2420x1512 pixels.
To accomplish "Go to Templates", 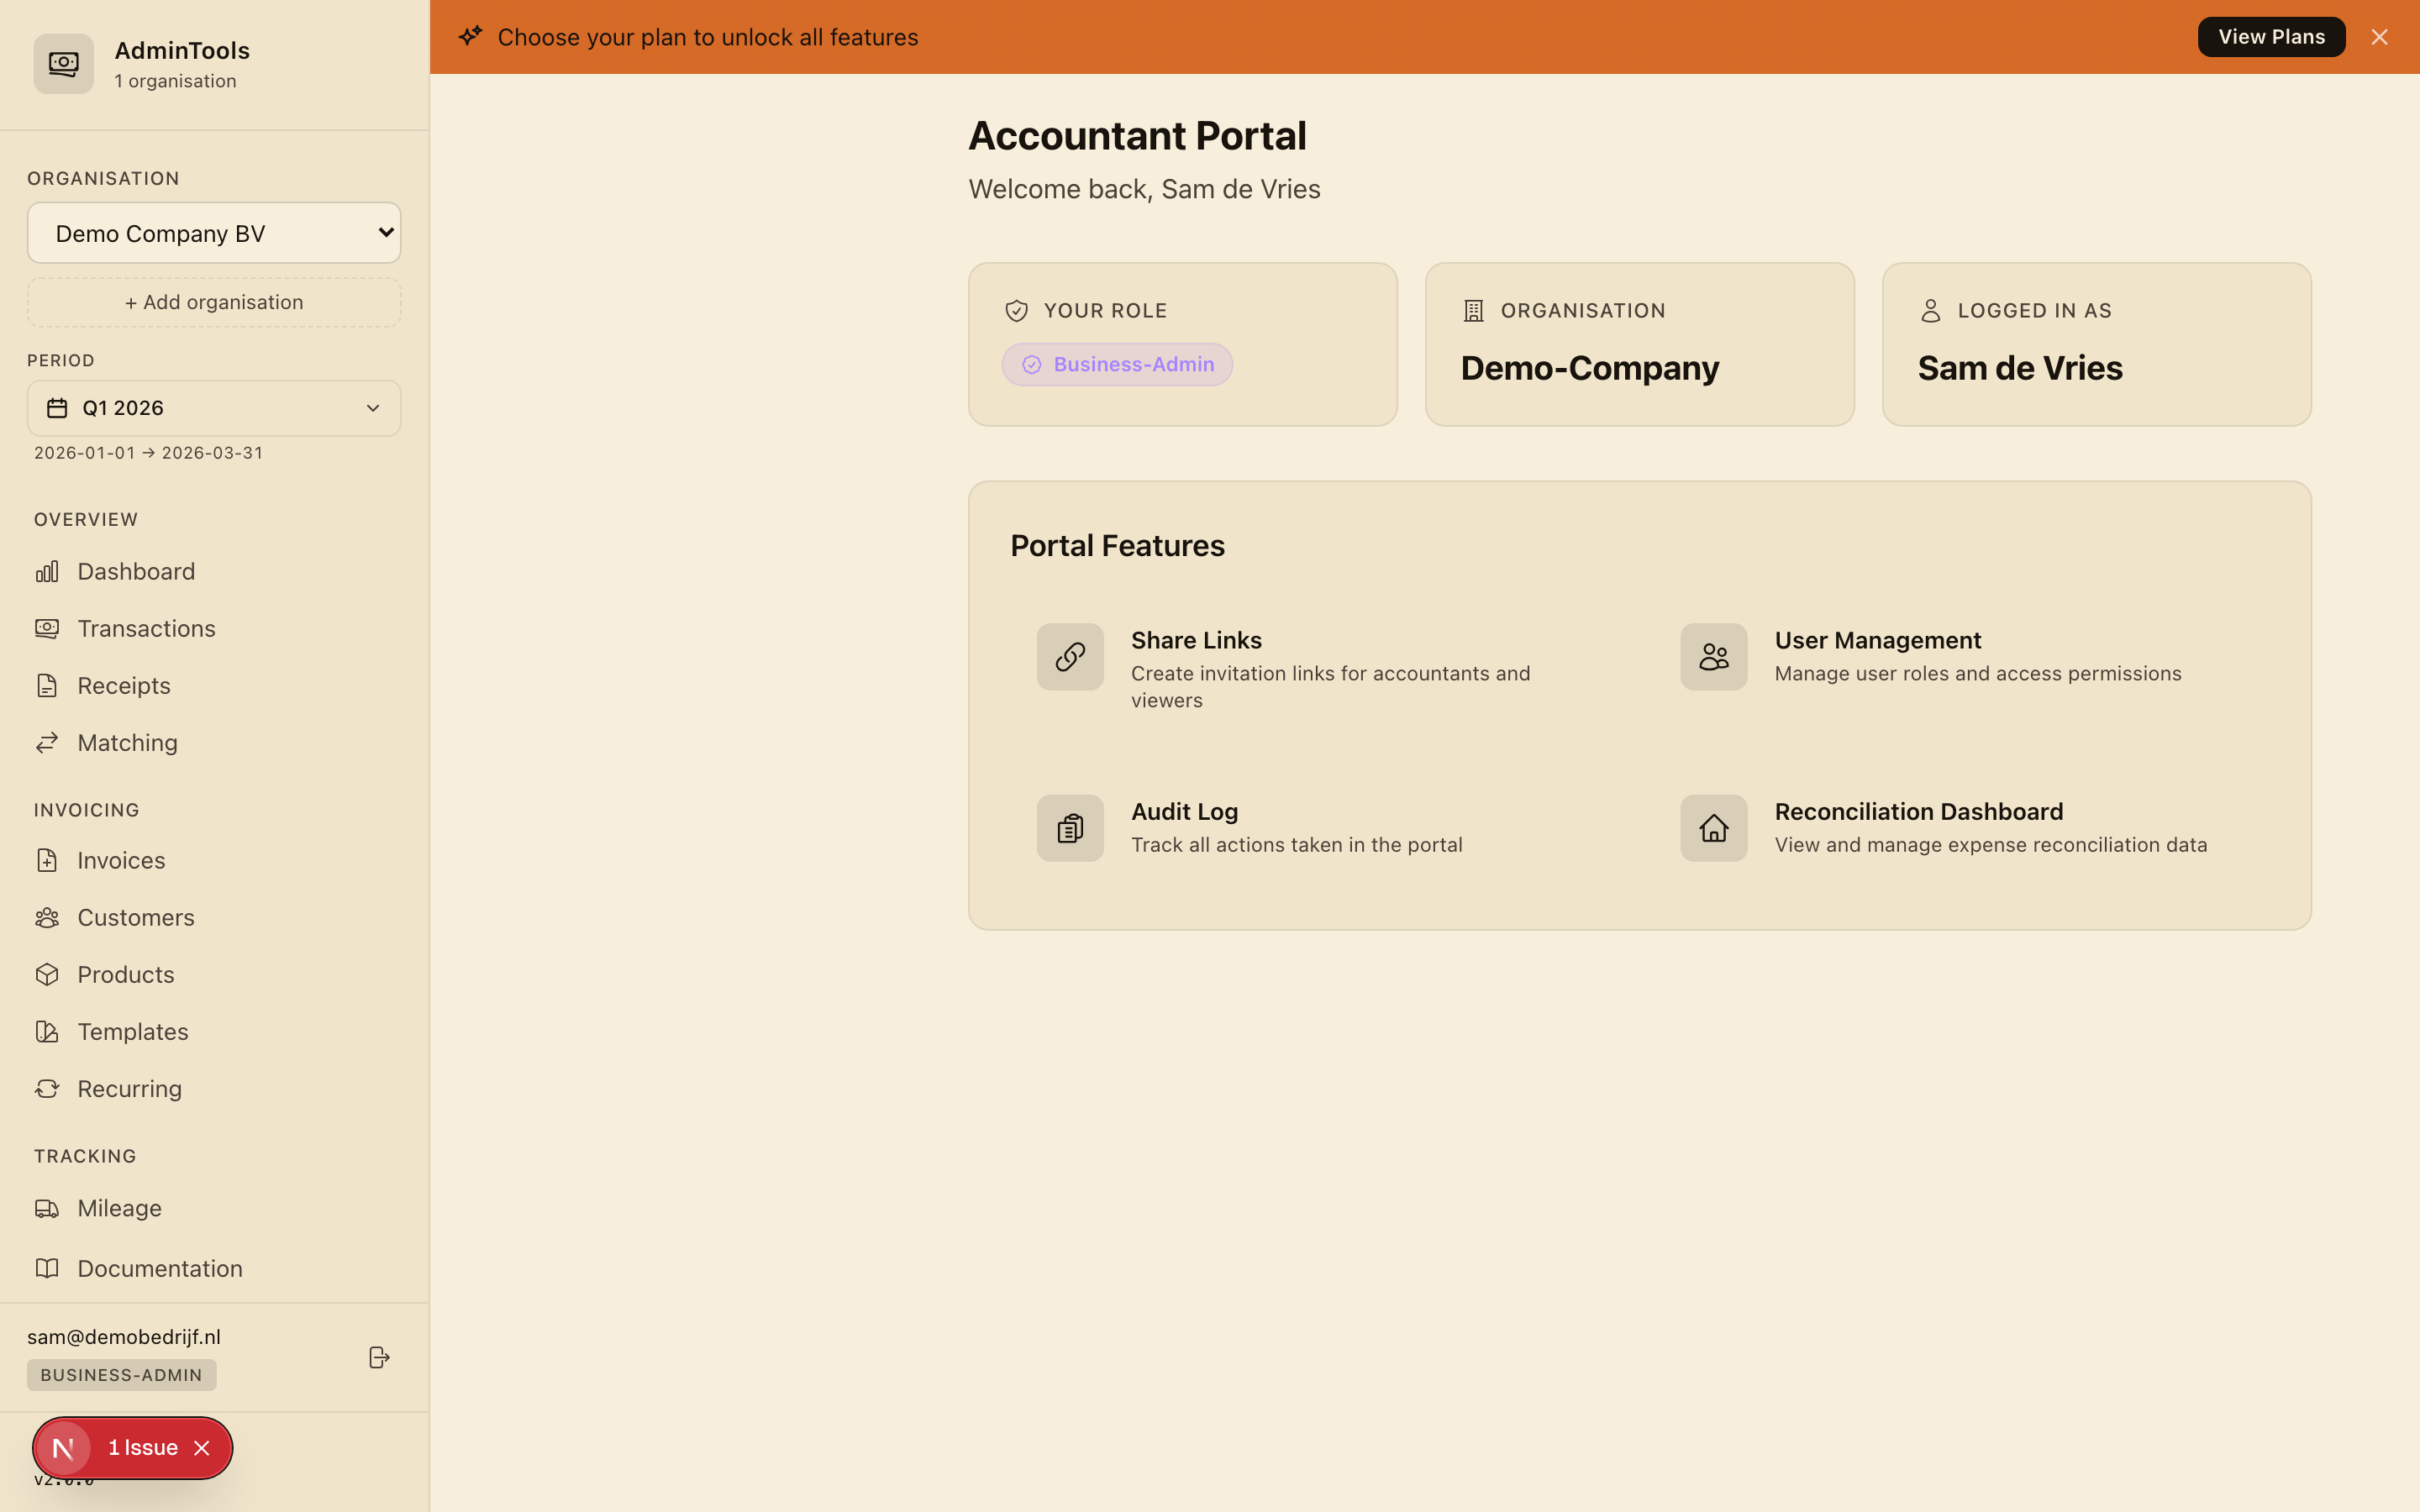I will coord(214,1031).
